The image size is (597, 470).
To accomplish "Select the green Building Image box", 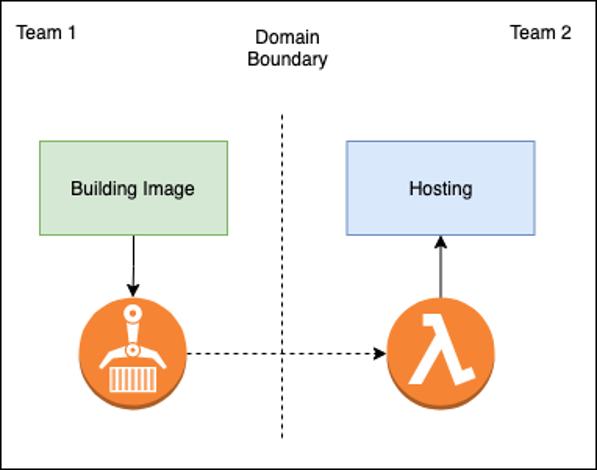I will (134, 188).
